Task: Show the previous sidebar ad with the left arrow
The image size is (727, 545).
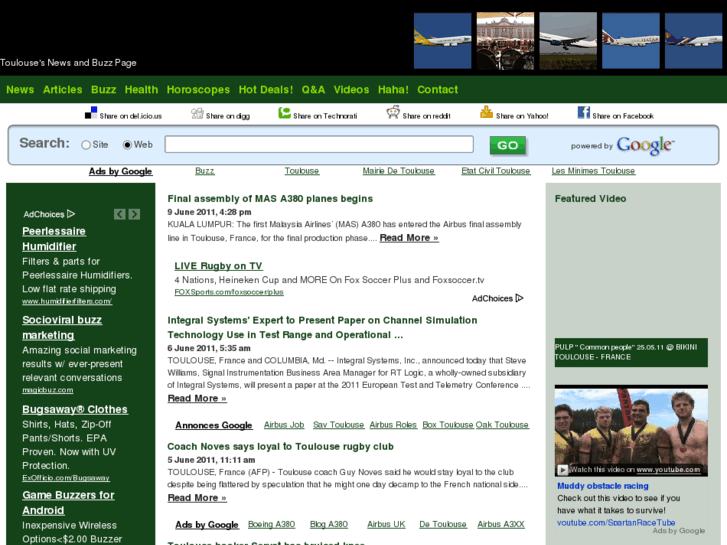Action: pos(120,214)
